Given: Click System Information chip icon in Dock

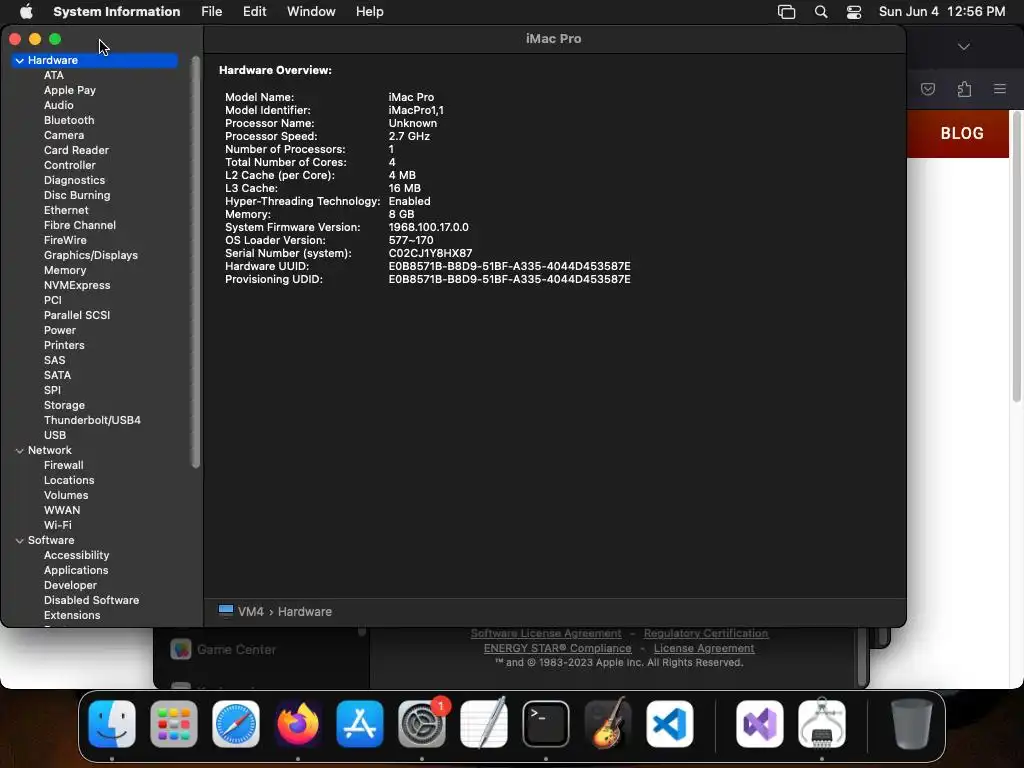Looking at the screenshot, I should tap(822, 724).
